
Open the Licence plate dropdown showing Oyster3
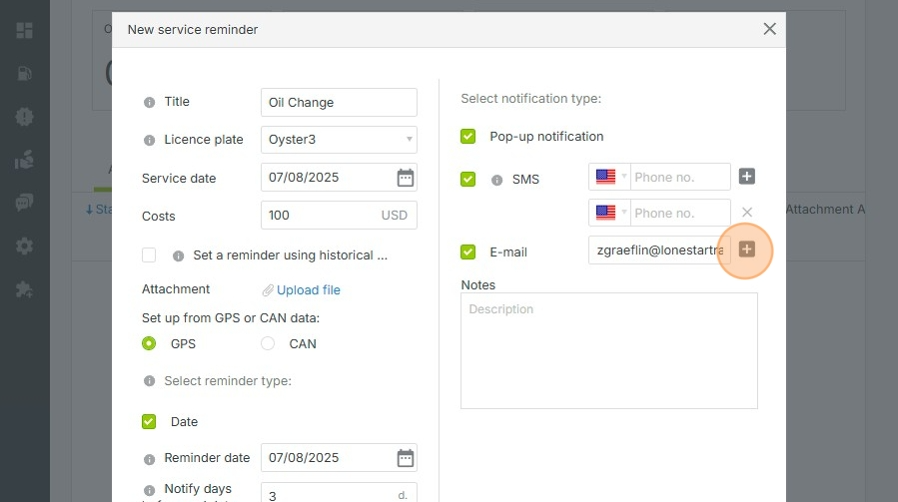pyautogui.click(x=339, y=140)
